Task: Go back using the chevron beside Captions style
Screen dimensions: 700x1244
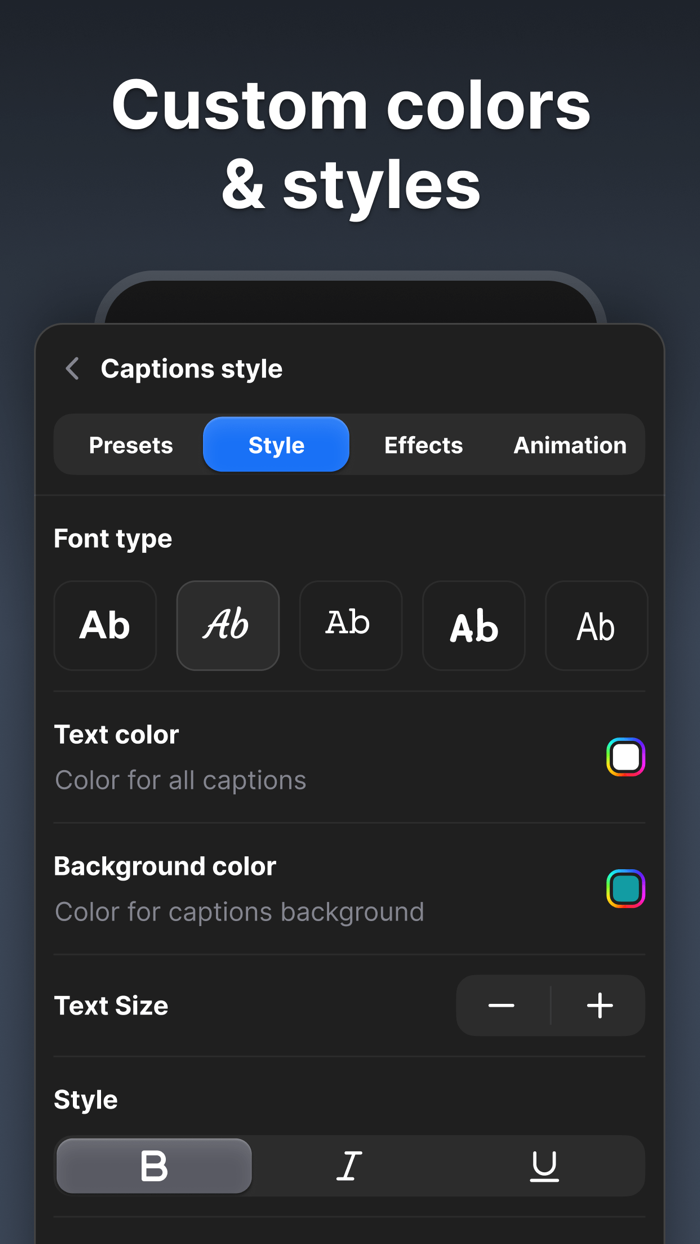Action: (72, 369)
